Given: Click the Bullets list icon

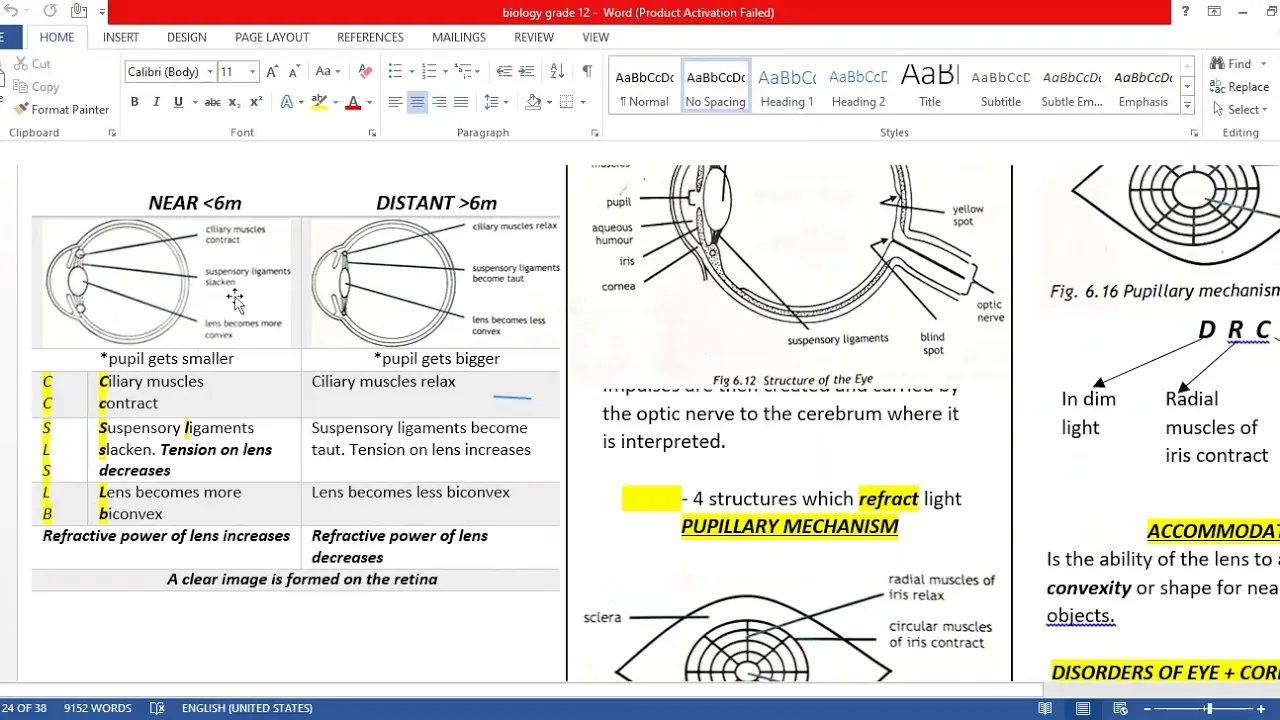Looking at the screenshot, I should (x=395, y=71).
